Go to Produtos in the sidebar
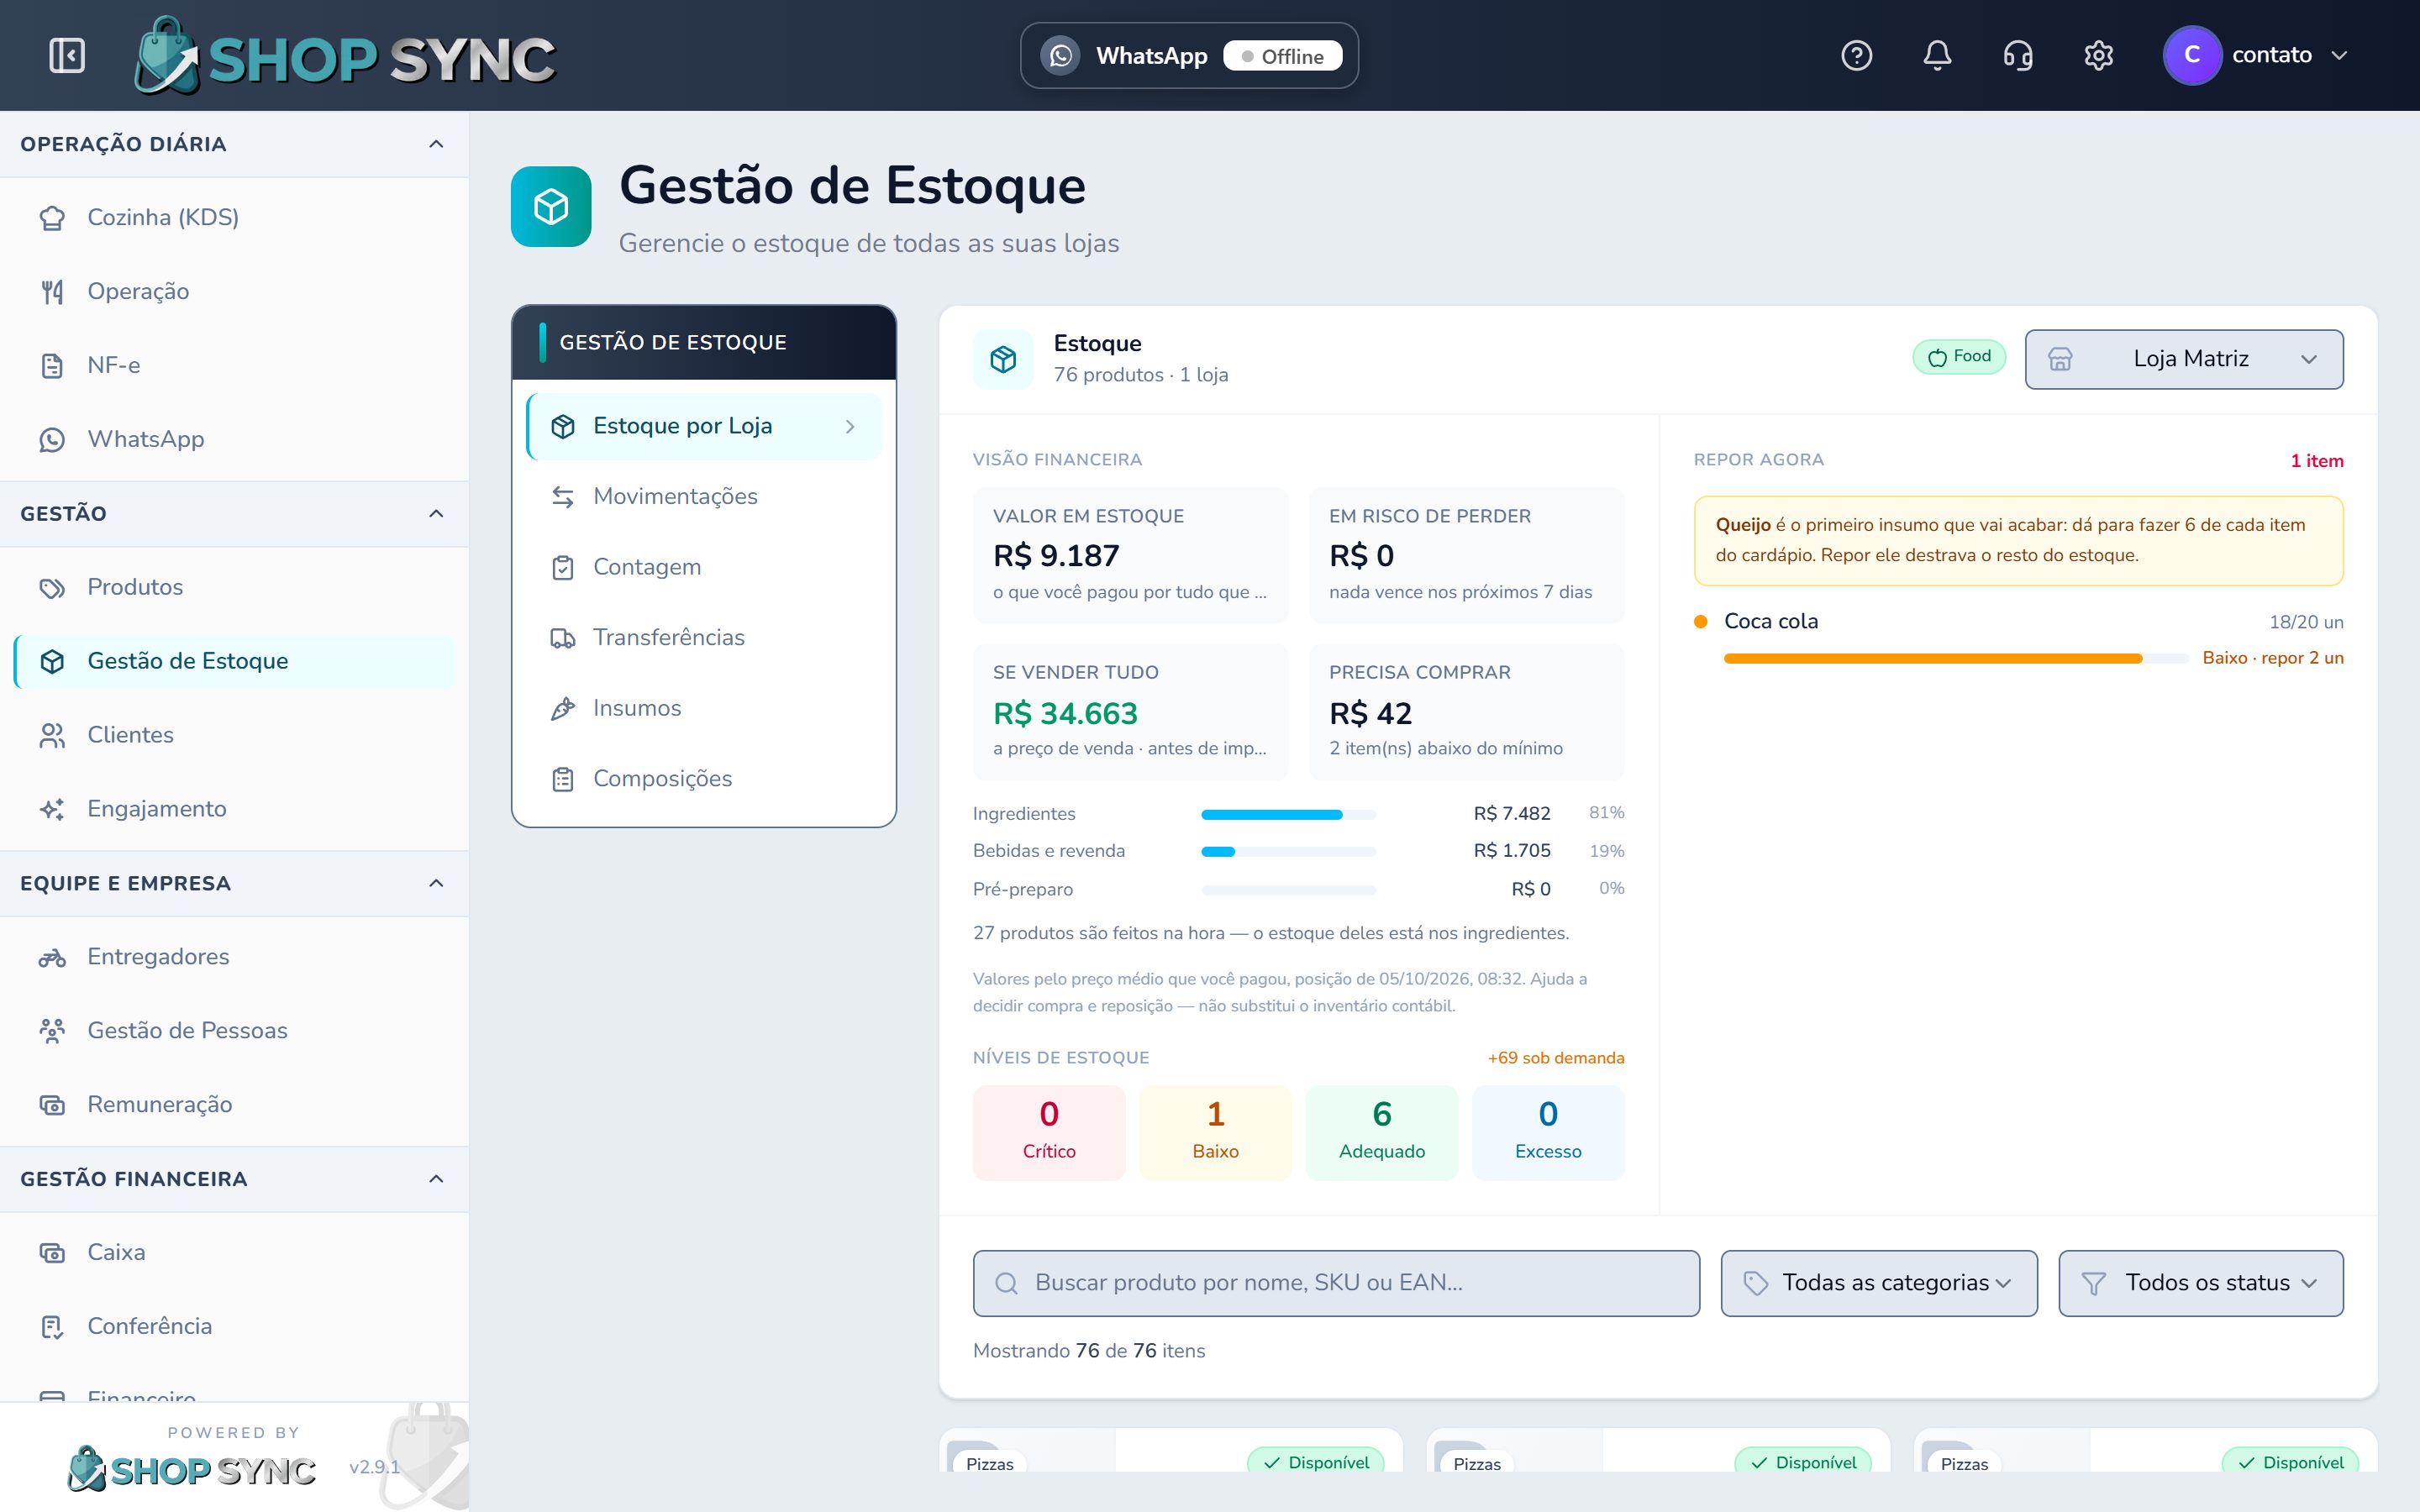 [x=234, y=587]
